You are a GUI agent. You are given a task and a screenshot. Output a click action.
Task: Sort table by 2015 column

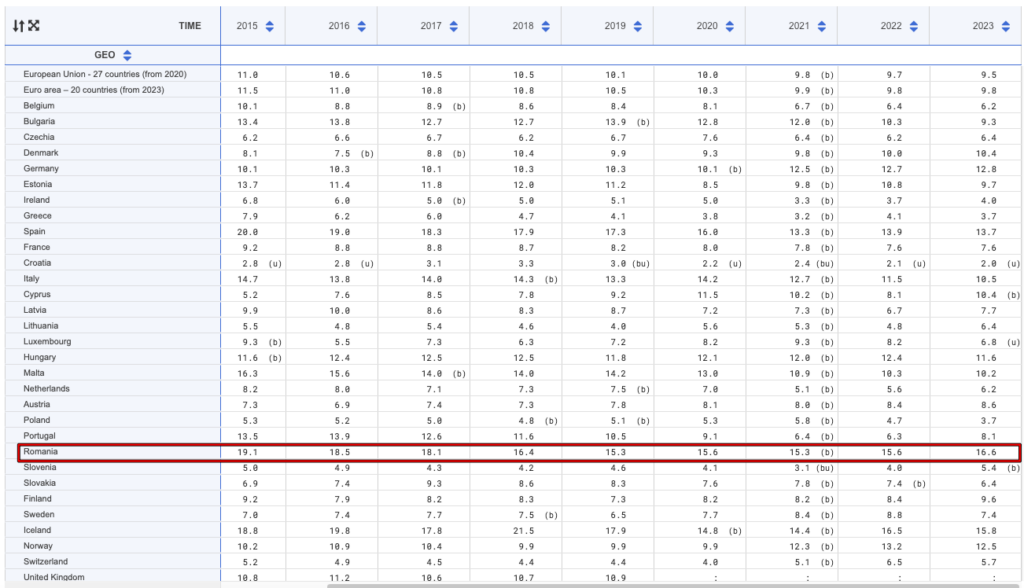[x=269, y=26]
